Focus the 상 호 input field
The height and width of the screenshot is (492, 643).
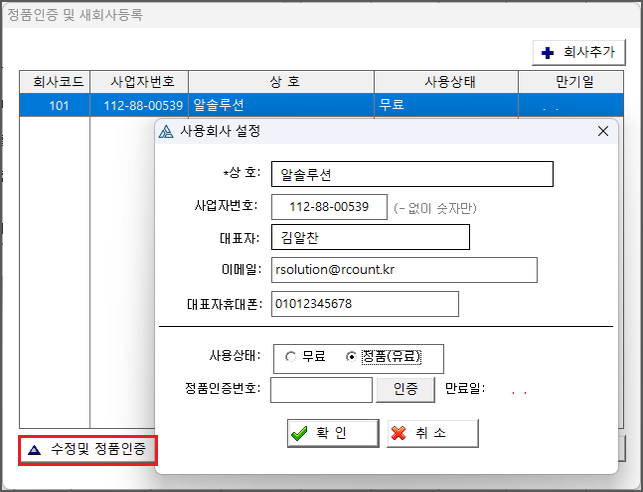coord(412,174)
